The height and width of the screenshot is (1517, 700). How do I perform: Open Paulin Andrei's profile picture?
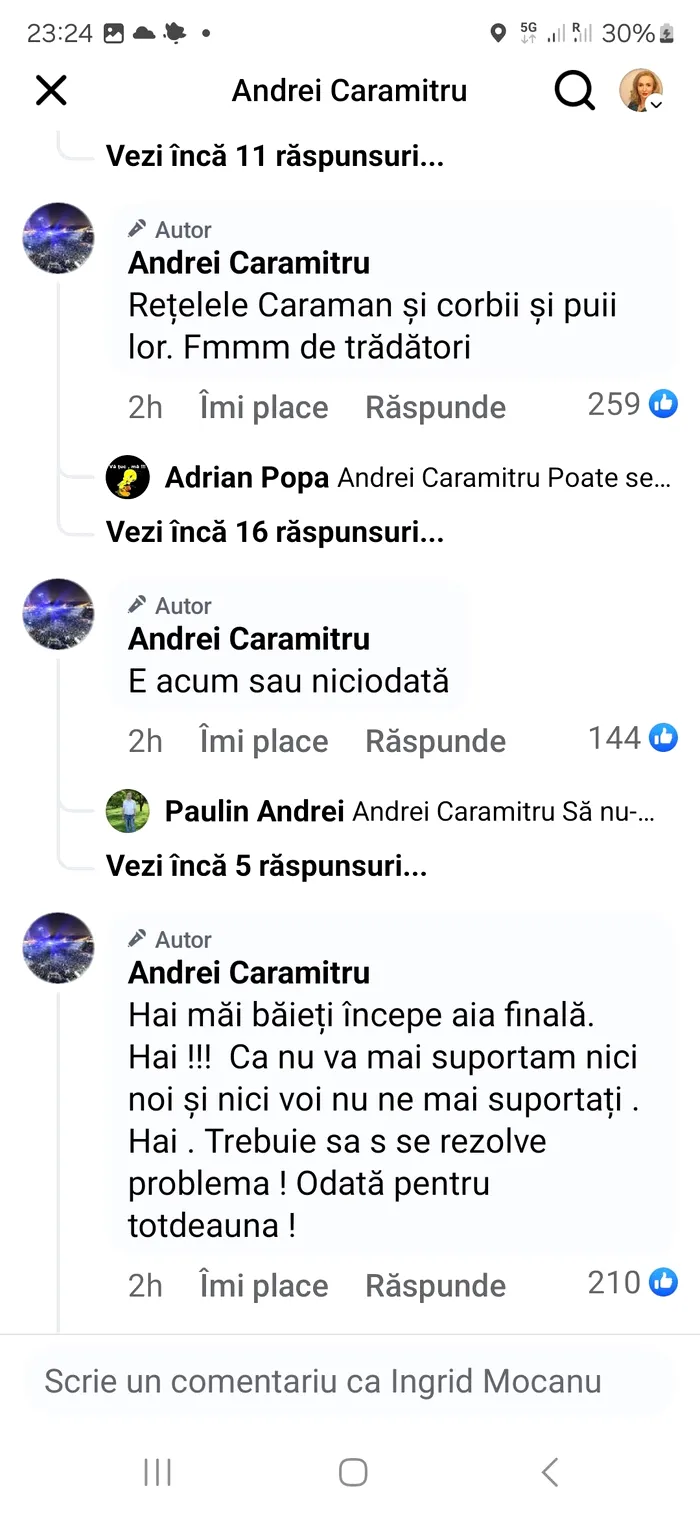(128, 811)
